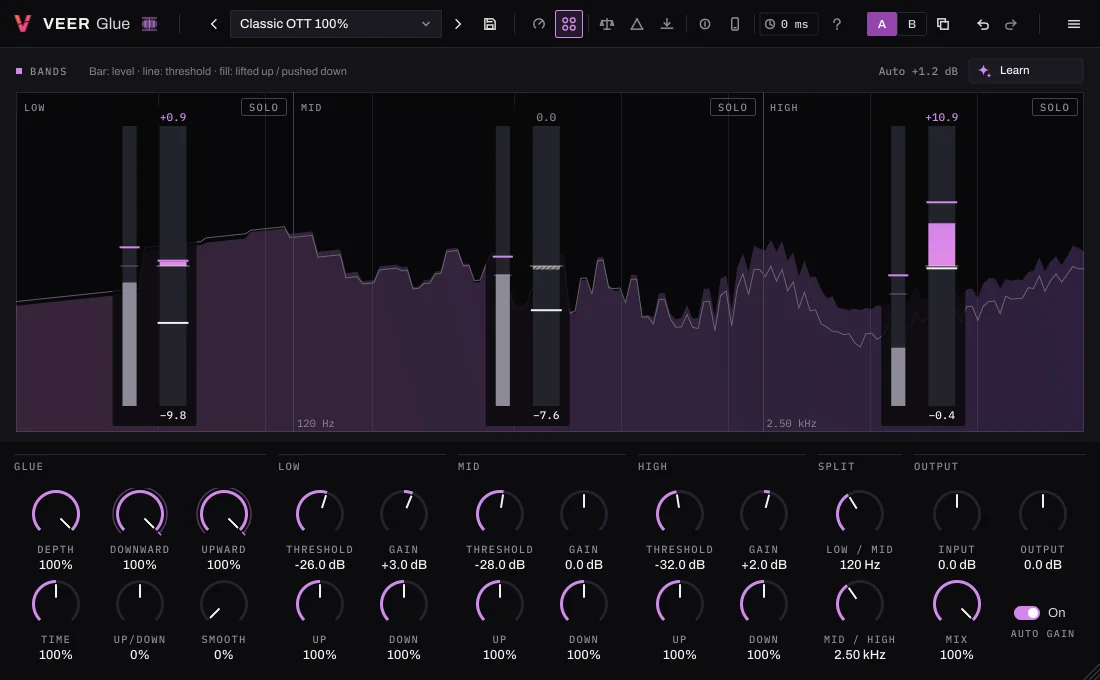1100x680 pixels.
Task: Click the High Threshold knob
Action: pyautogui.click(x=680, y=513)
